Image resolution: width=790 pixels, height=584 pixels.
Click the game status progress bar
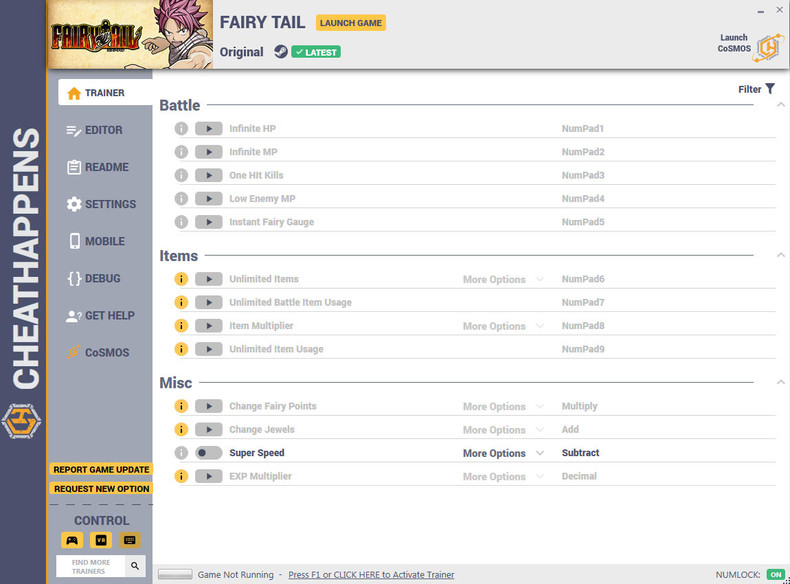[175, 574]
